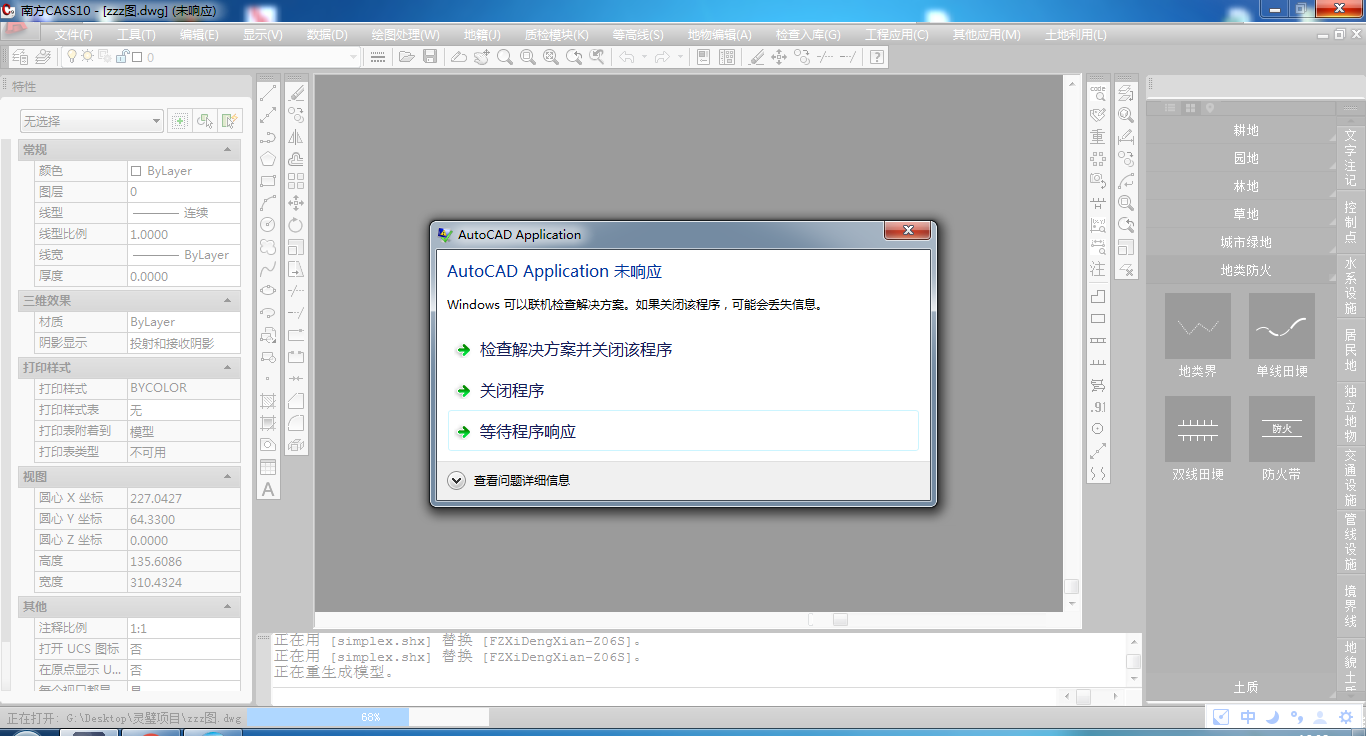Viewport: 1366px width, 736px height.
Task: Click the layer properties manager icon
Action: [x=20, y=57]
